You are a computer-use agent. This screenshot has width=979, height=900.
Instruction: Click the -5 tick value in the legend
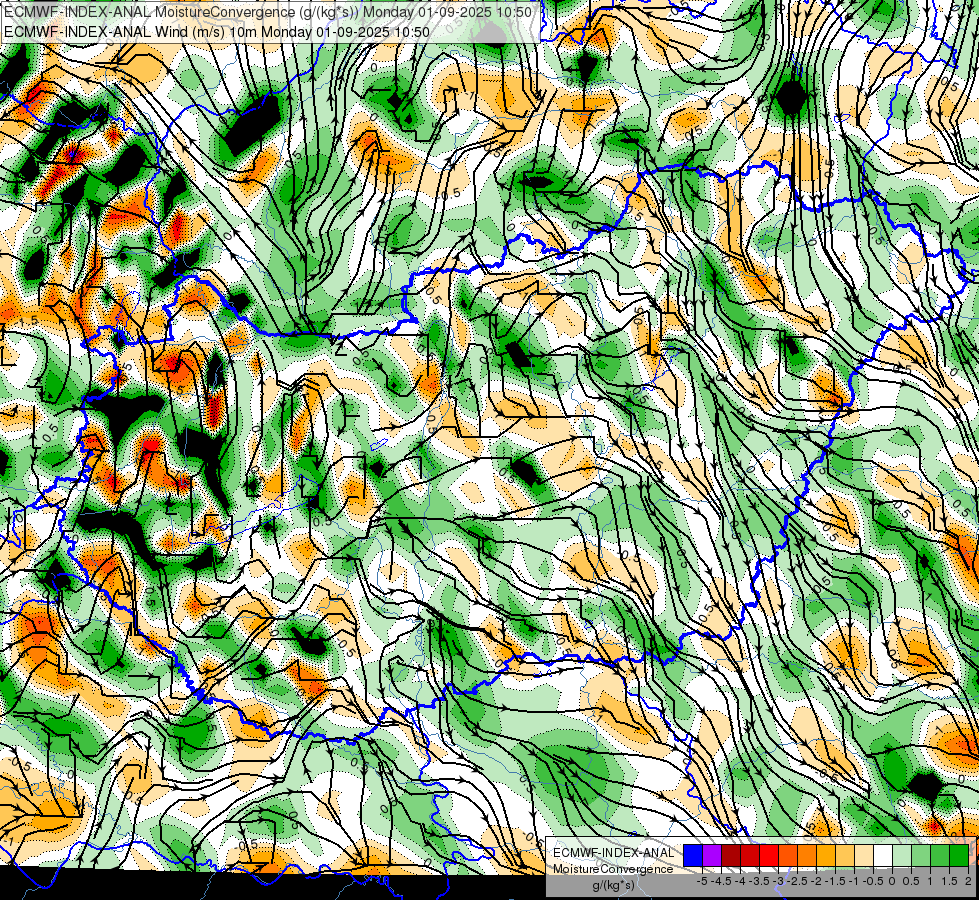click(x=702, y=881)
